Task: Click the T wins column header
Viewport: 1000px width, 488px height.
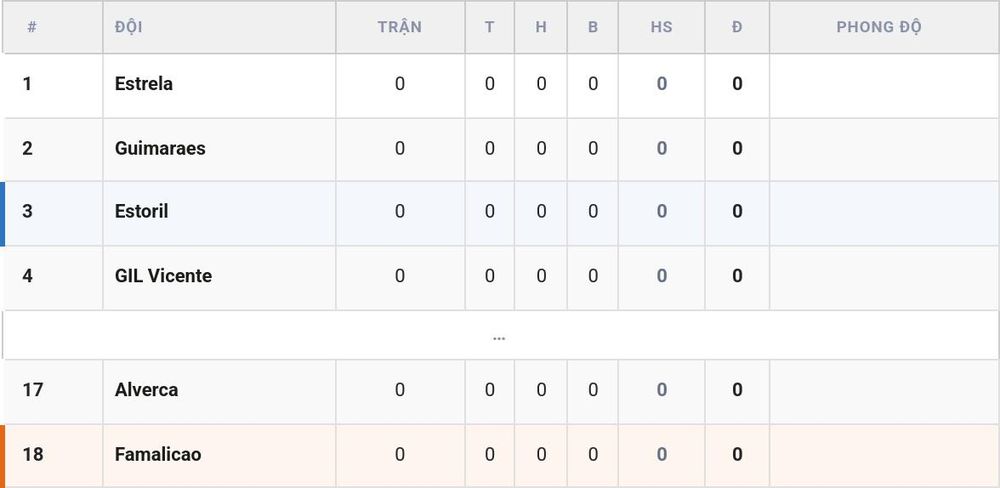Action: point(489,27)
